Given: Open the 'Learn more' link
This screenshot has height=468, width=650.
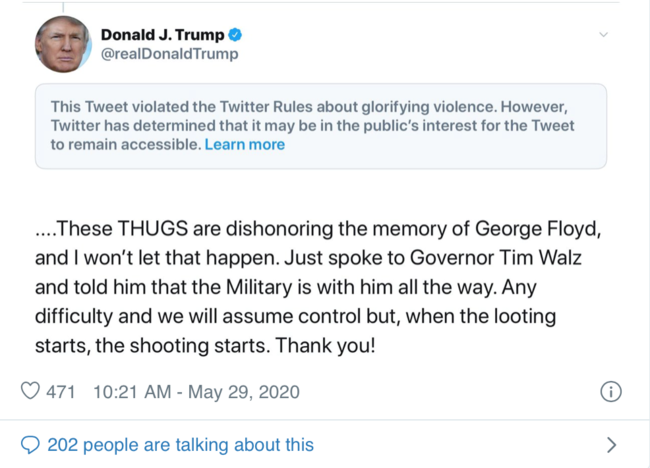Looking at the screenshot, I should [x=245, y=144].
